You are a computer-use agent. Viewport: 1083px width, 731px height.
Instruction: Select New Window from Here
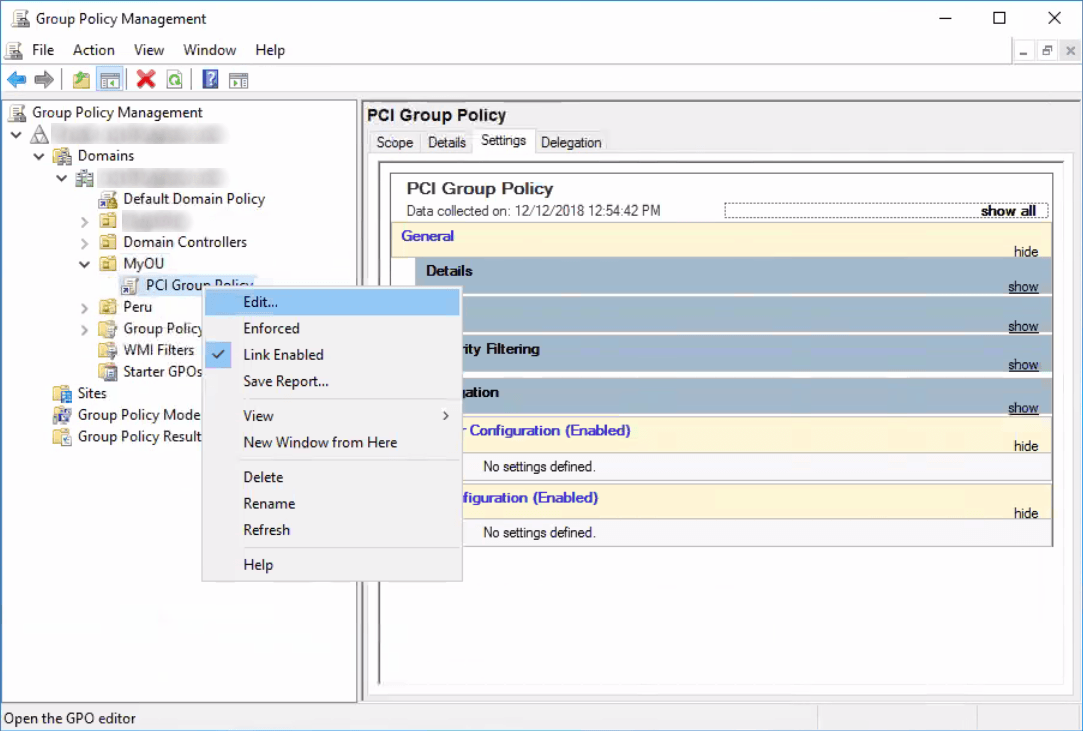pos(333,442)
